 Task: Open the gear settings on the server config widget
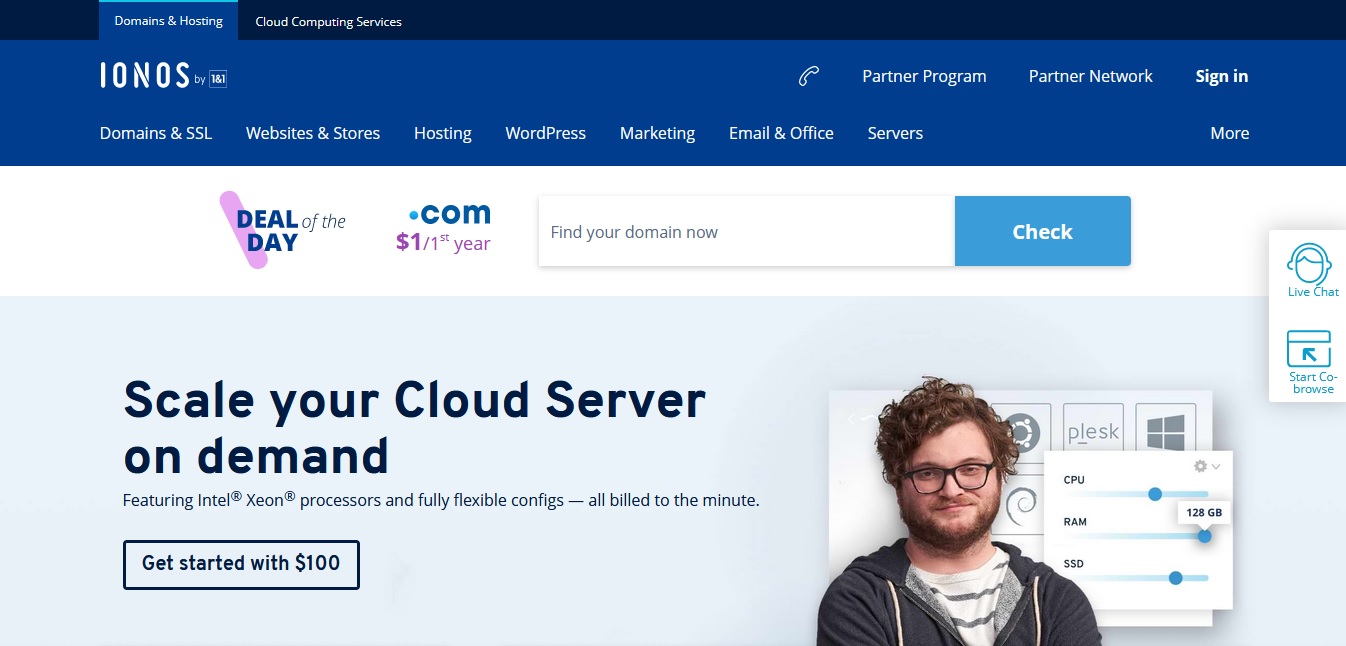coord(1198,466)
